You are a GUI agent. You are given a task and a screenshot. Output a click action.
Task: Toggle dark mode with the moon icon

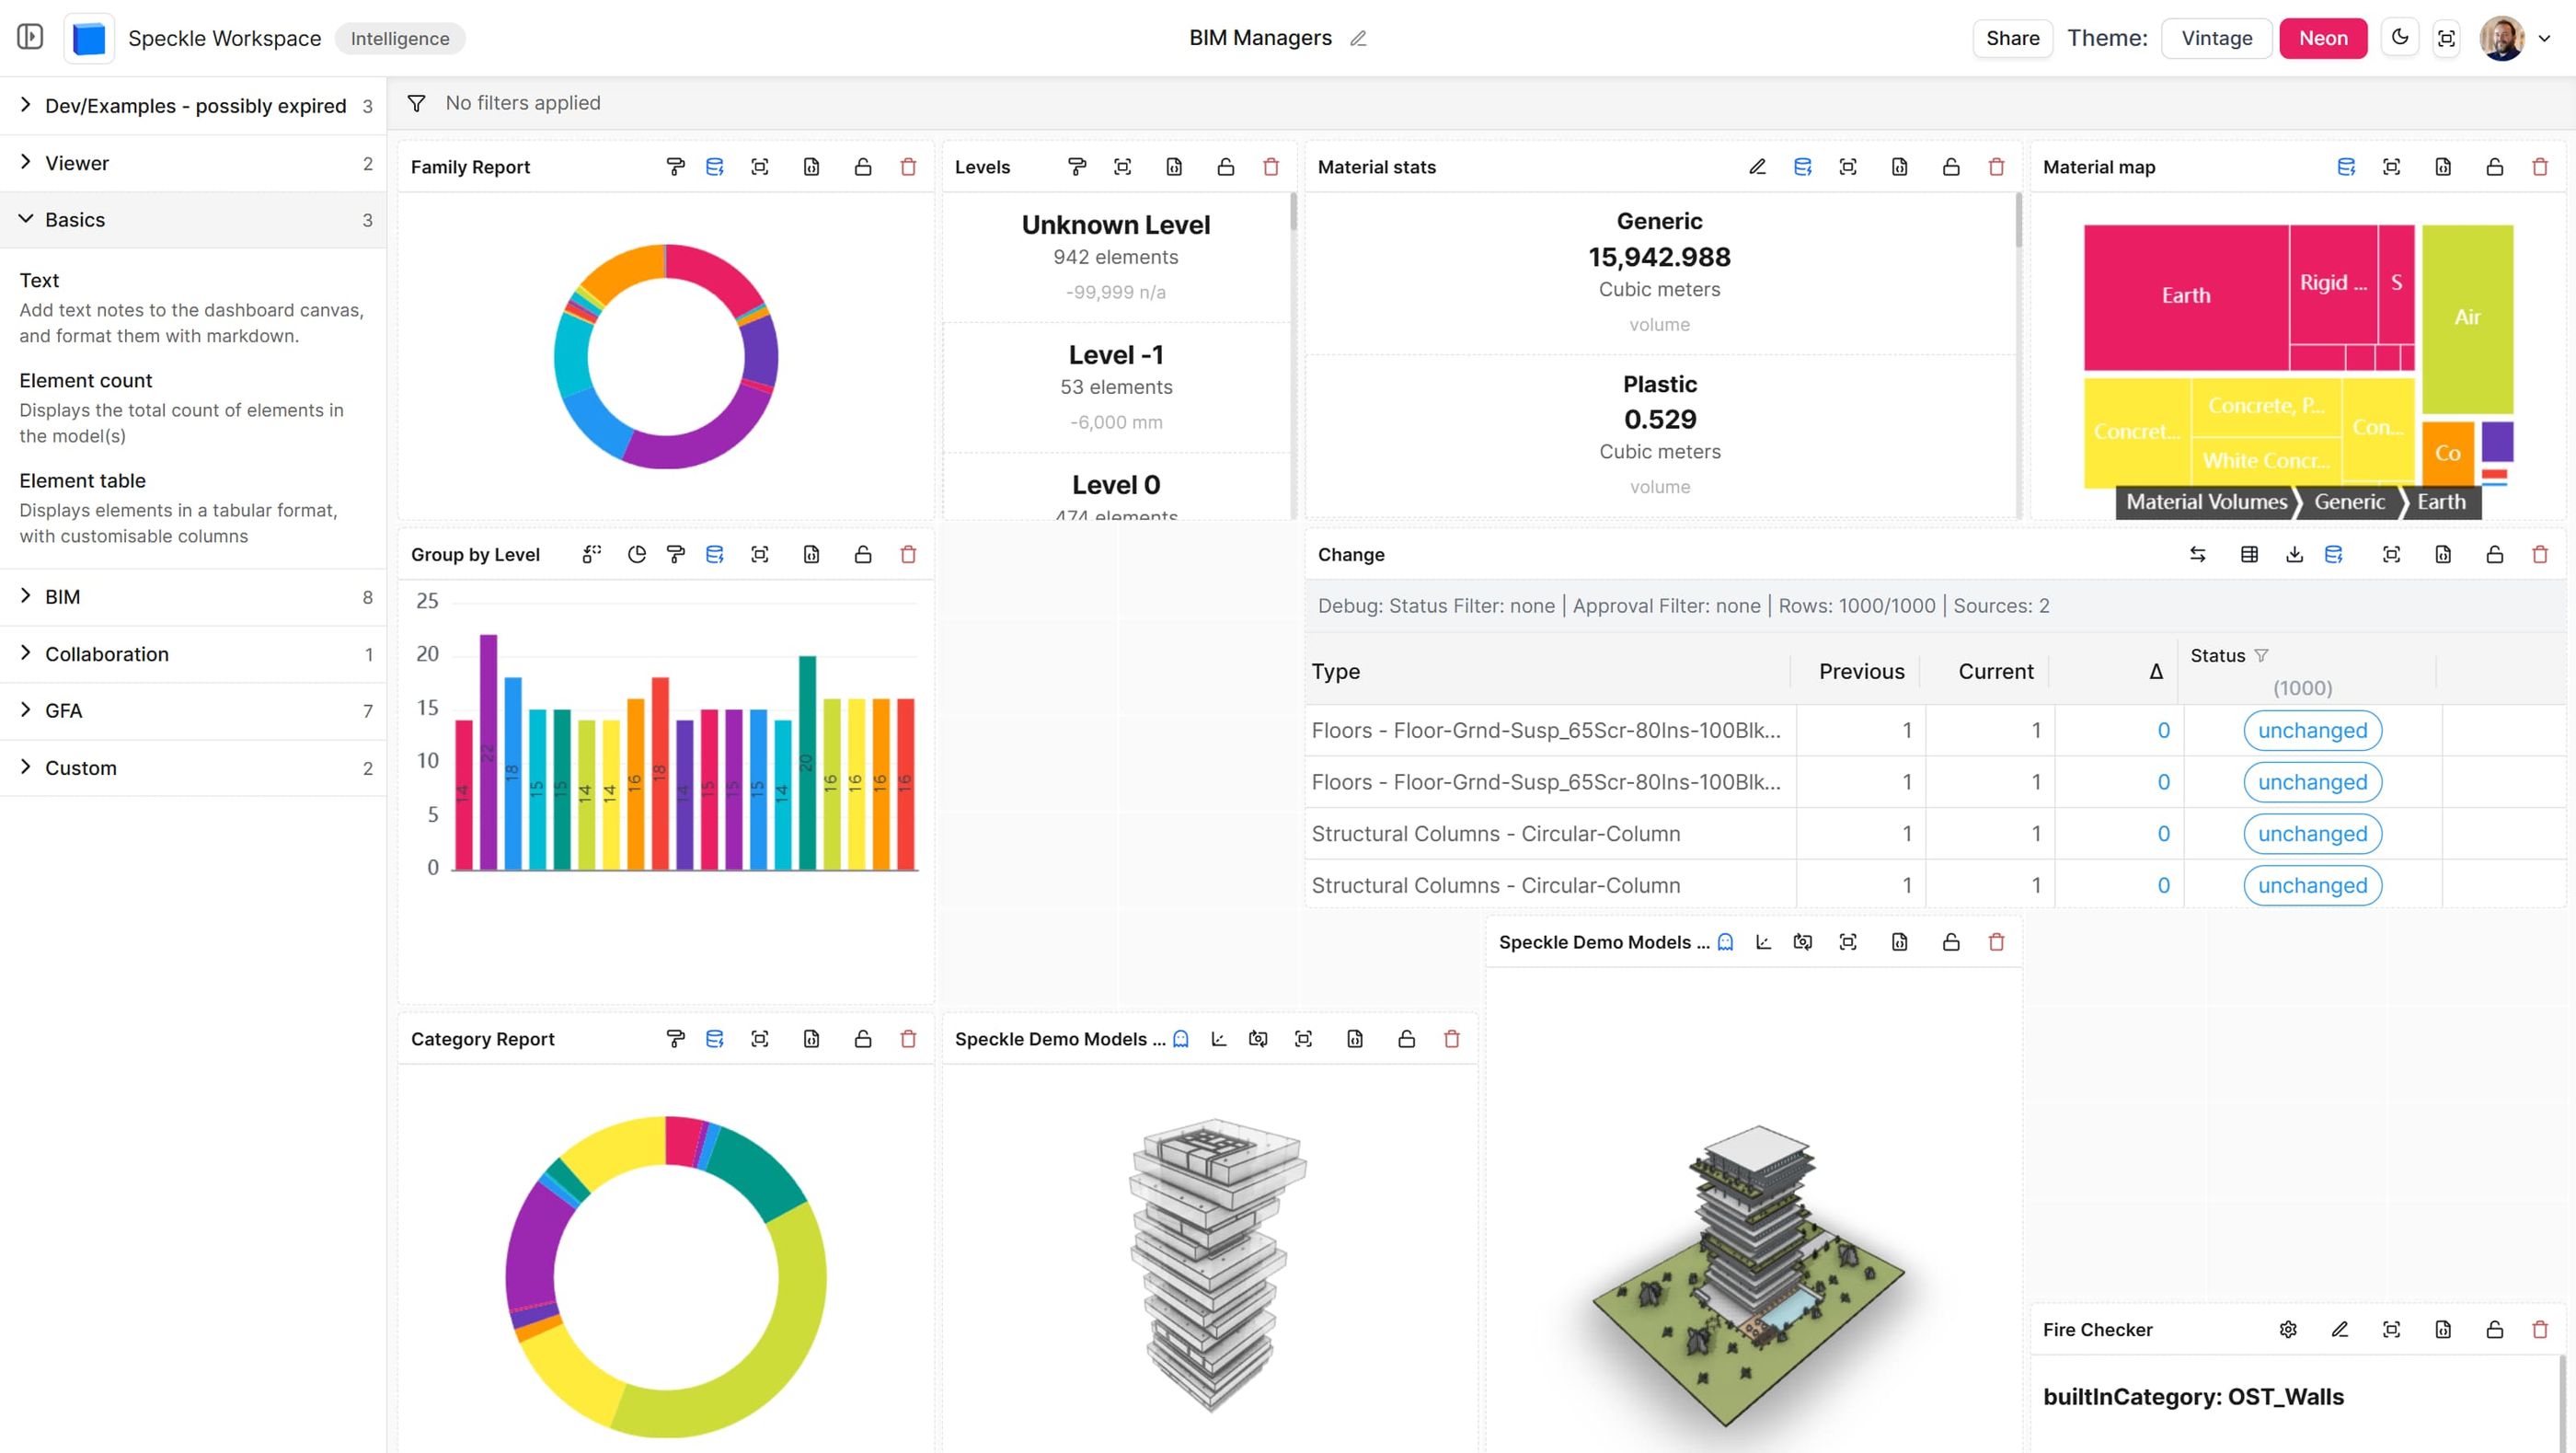(x=2400, y=38)
